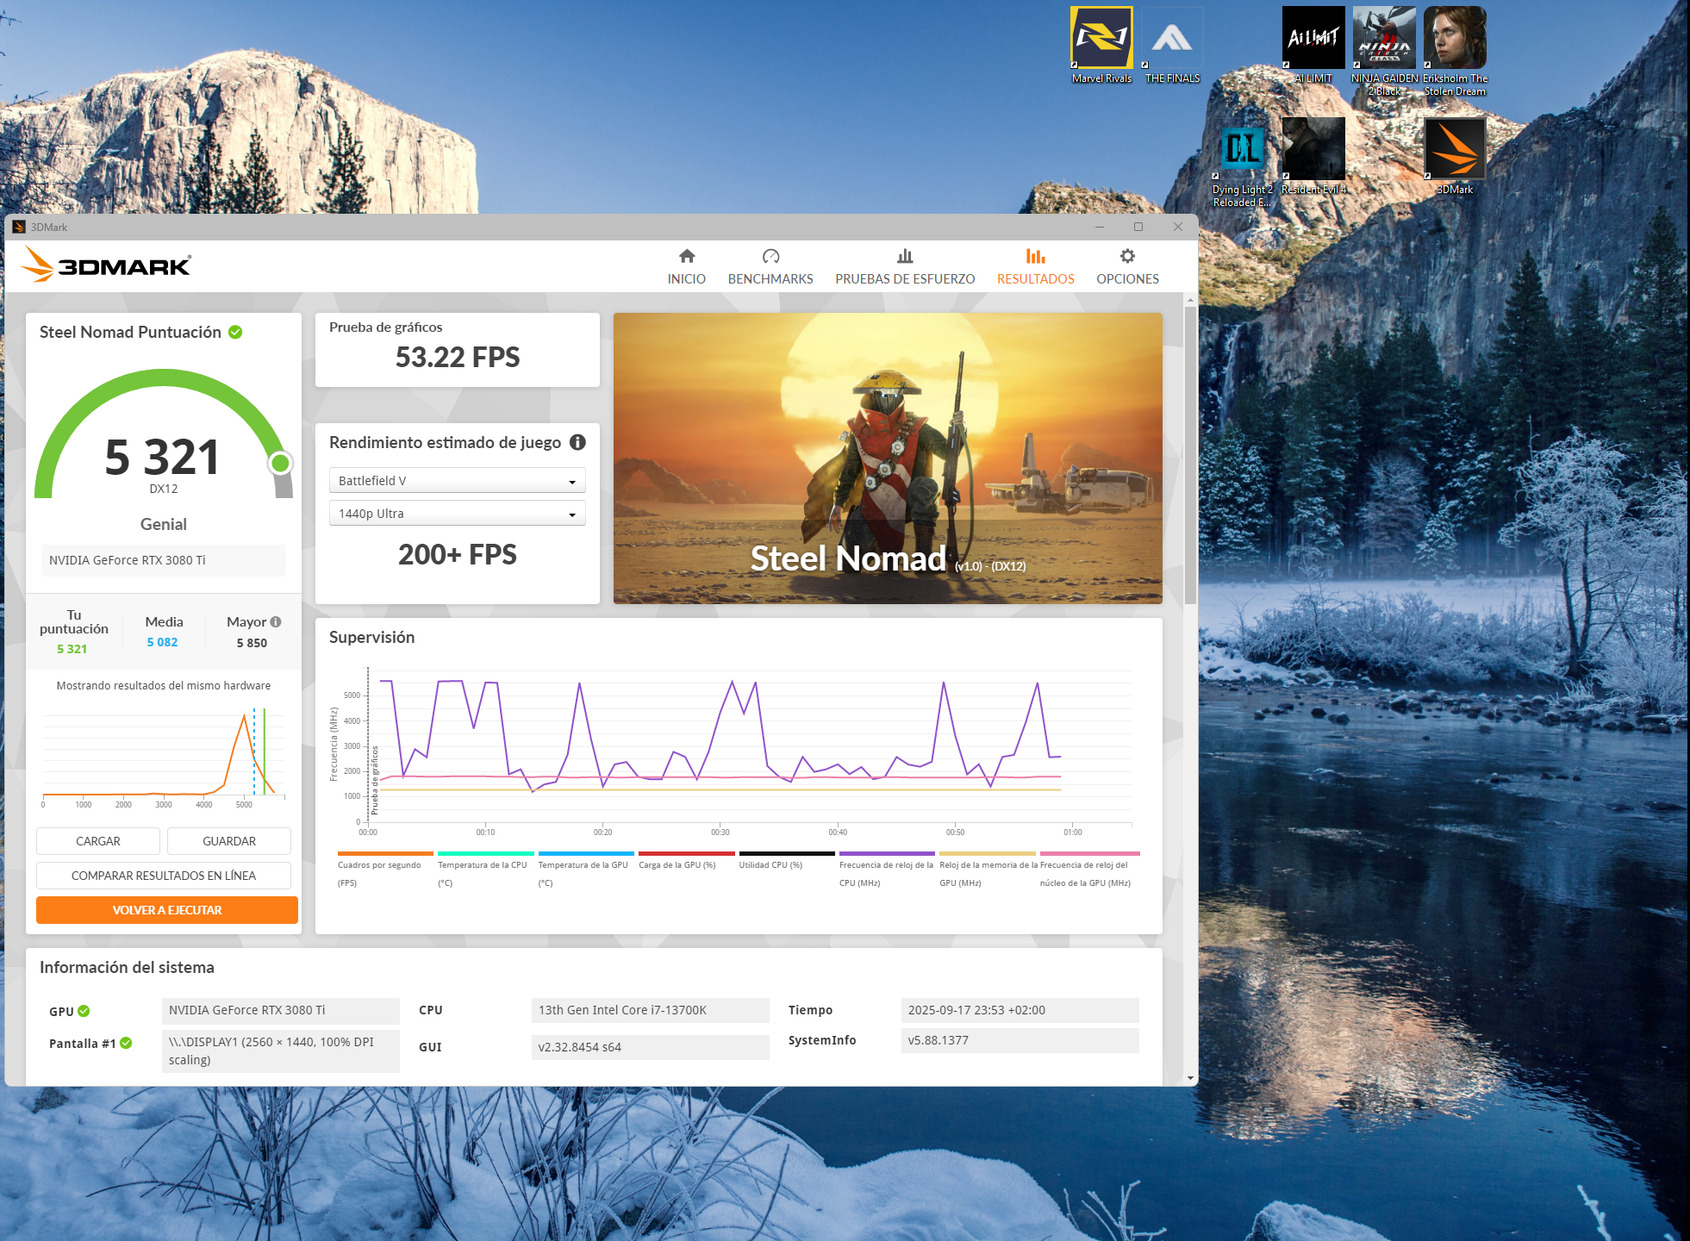Viewport: 1690px width, 1241px height.
Task: Click the Media score 5 082
Action: [x=162, y=643]
